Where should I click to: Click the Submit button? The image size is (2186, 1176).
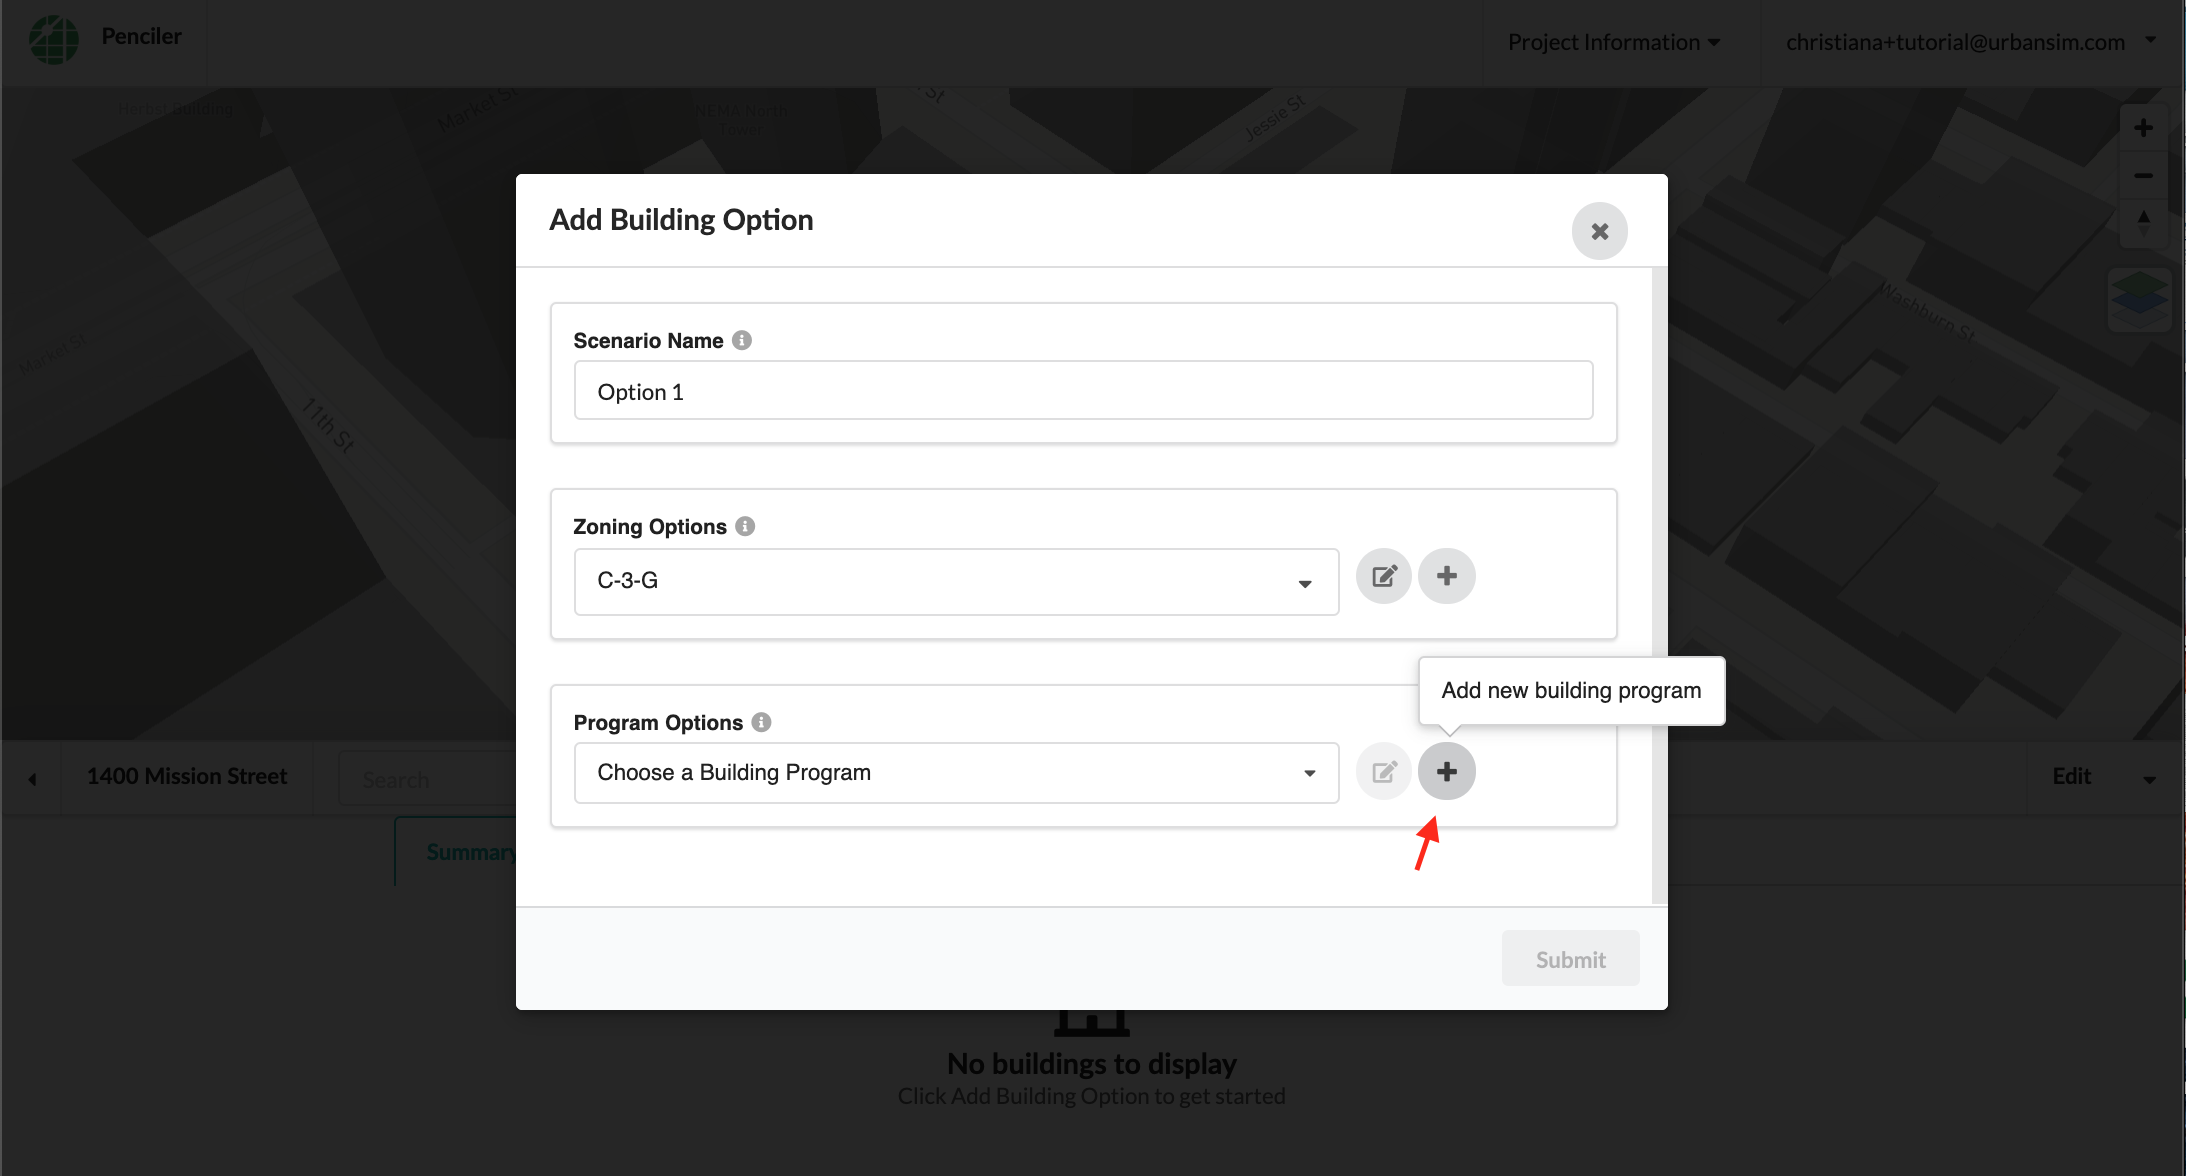pyautogui.click(x=1571, y=957)
